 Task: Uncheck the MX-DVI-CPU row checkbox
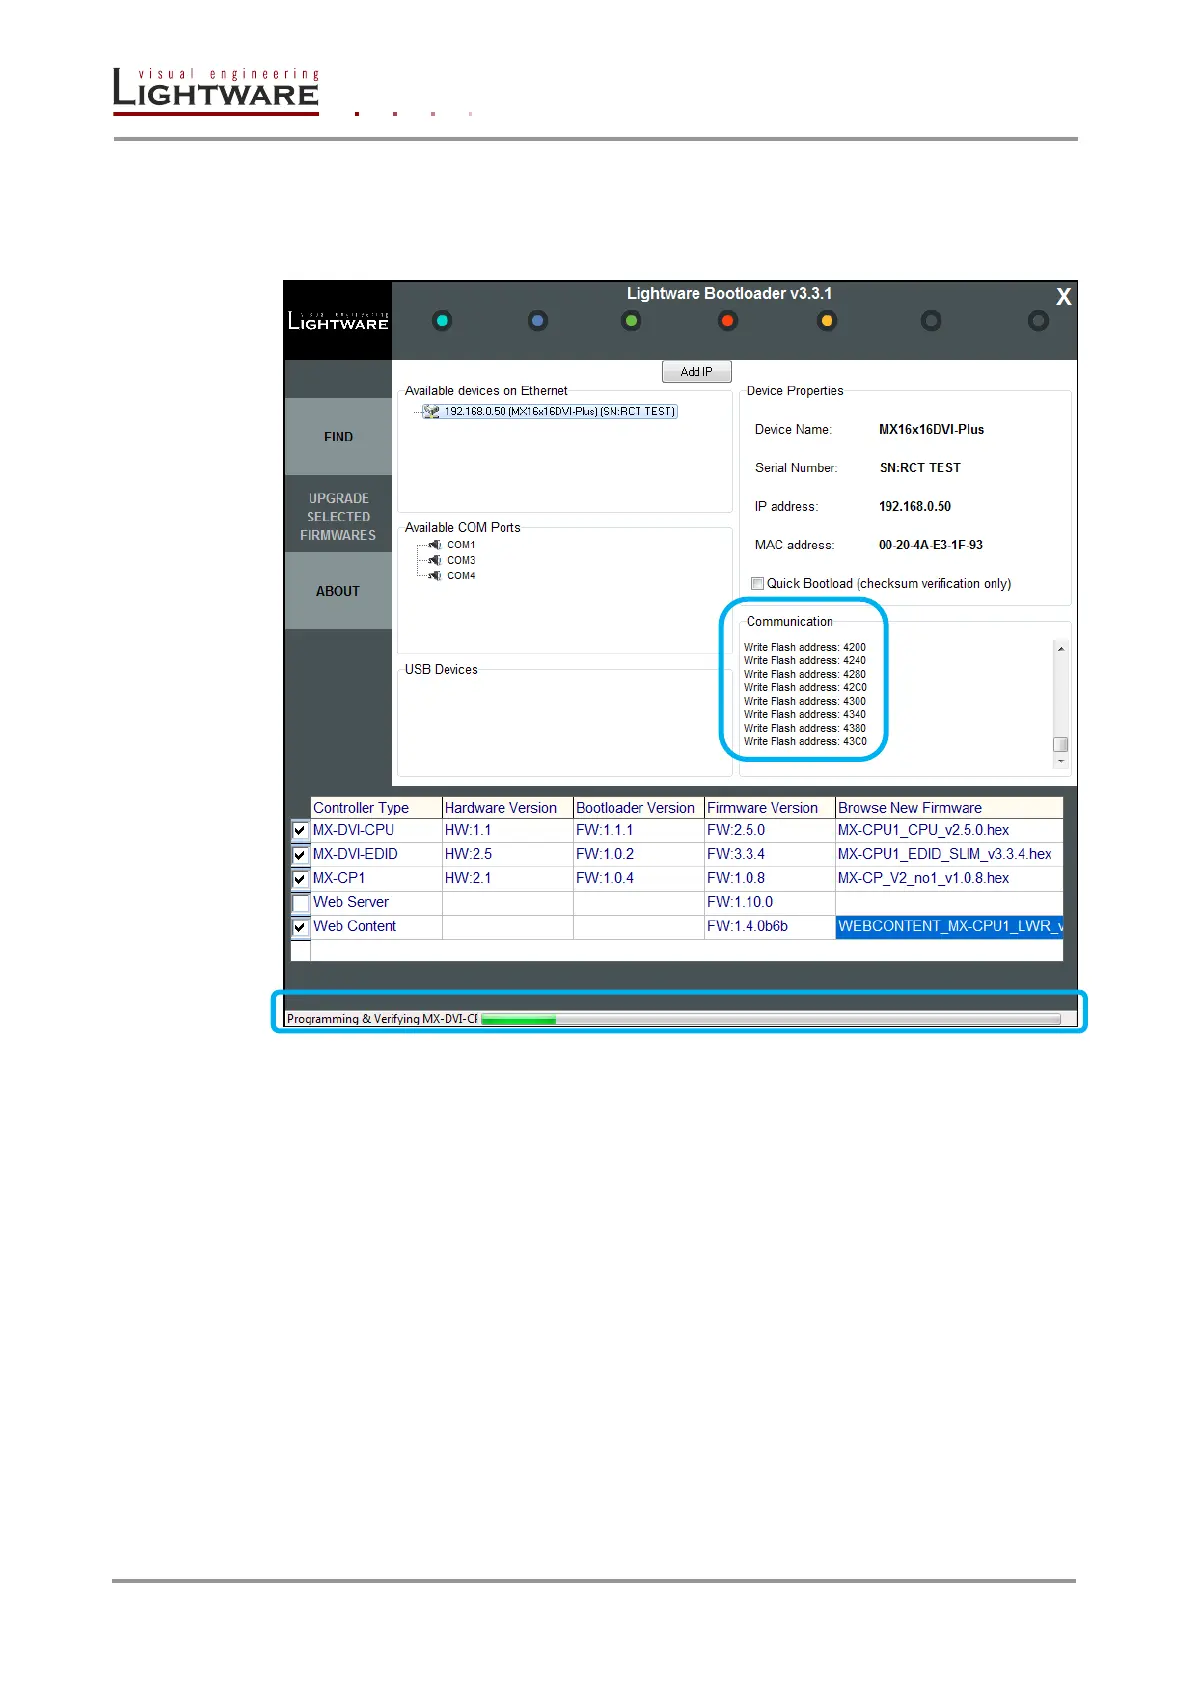tap(300, 831)
